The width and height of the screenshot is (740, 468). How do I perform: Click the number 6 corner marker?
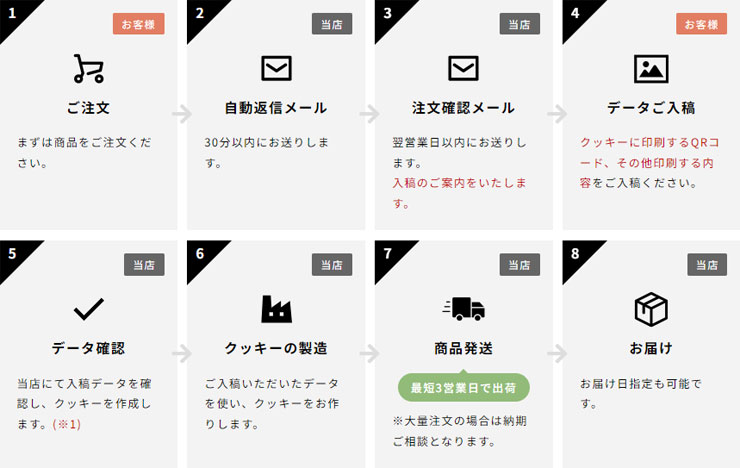click(x=201, y=254)
